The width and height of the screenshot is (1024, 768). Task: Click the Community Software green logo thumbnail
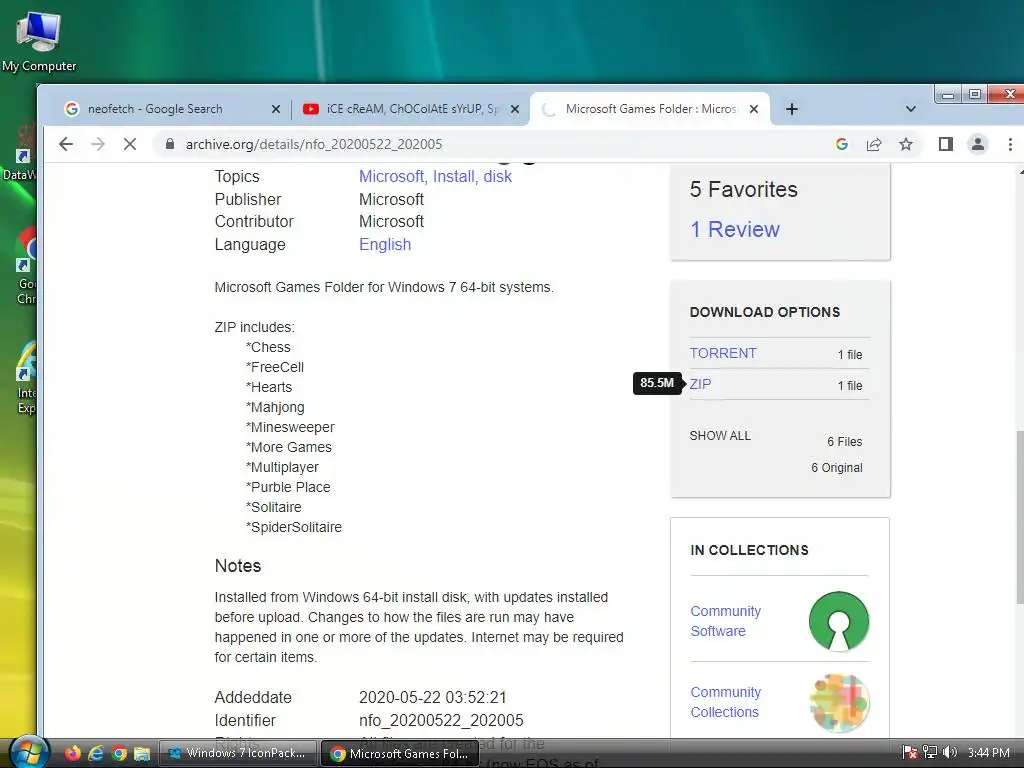point(839,621)
